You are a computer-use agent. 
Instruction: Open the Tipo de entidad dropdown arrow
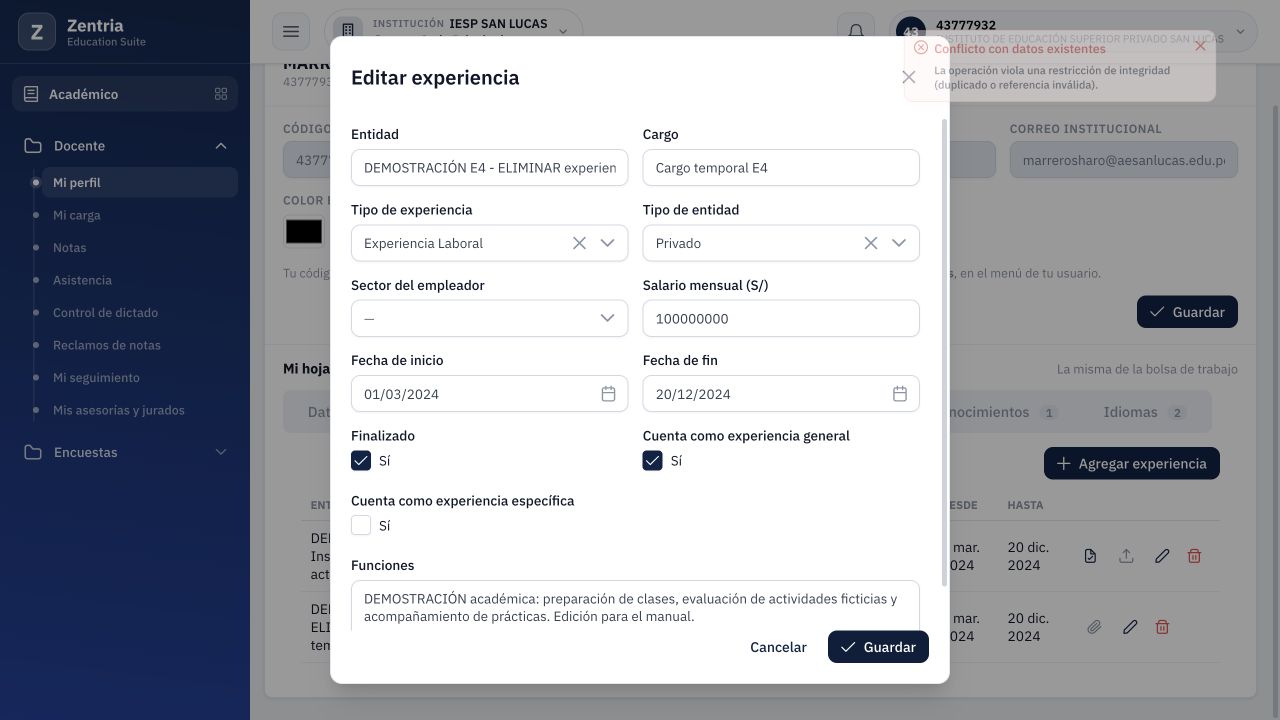tap(899, 243)
